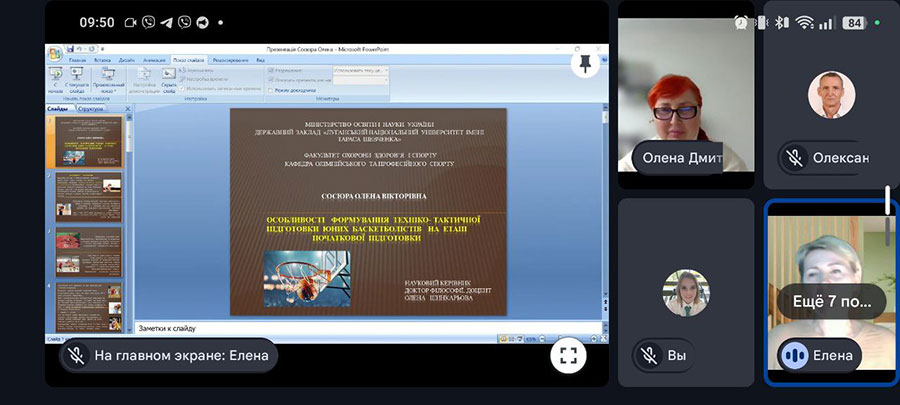Select slide 3 thumbnail
This screenshot has width=900, height=405.
[88, 252]
